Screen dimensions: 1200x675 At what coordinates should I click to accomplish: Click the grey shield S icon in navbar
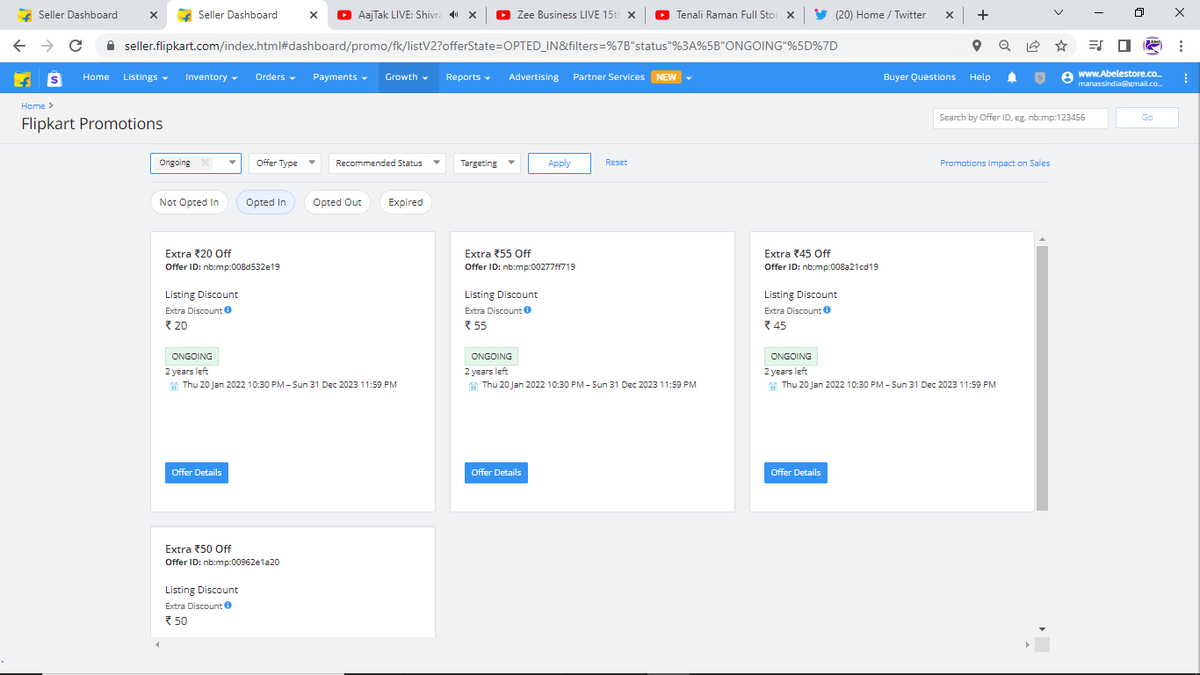click(1039, 77)
